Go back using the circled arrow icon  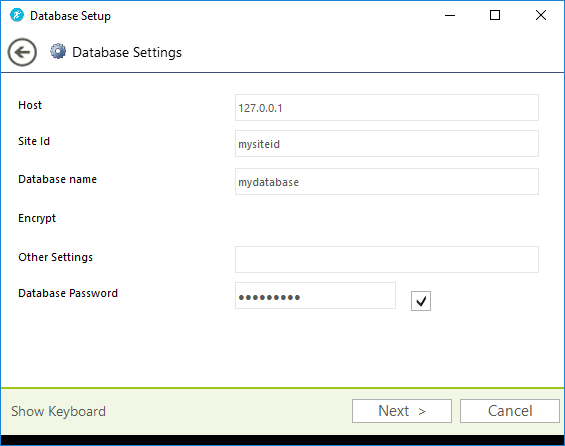[22, 52]
